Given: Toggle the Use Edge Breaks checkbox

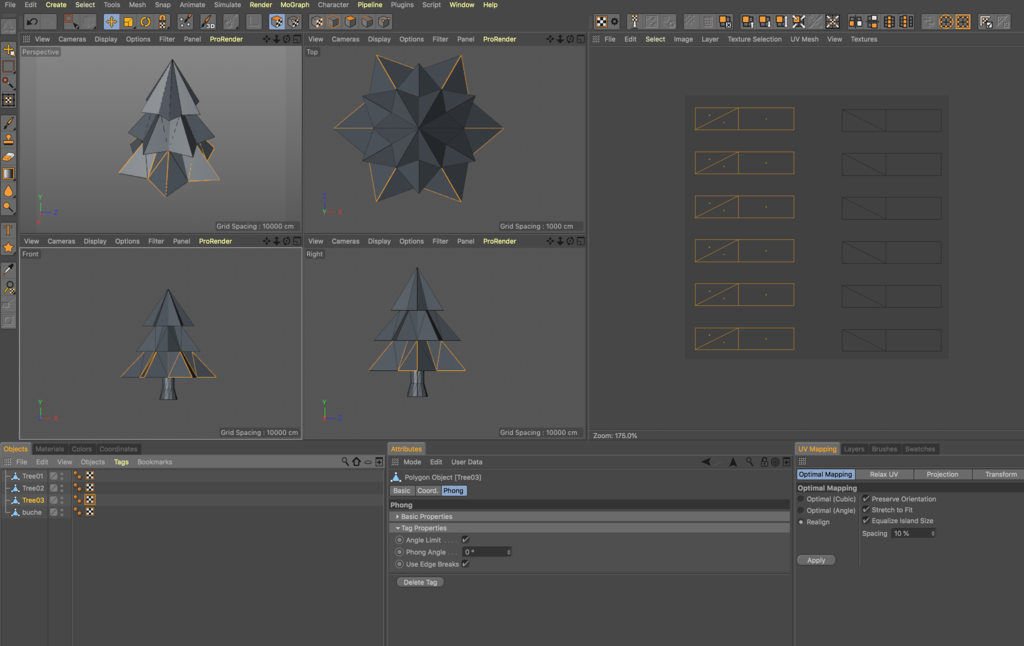Looking at the screenshot, I should click(x=465, y=564).
